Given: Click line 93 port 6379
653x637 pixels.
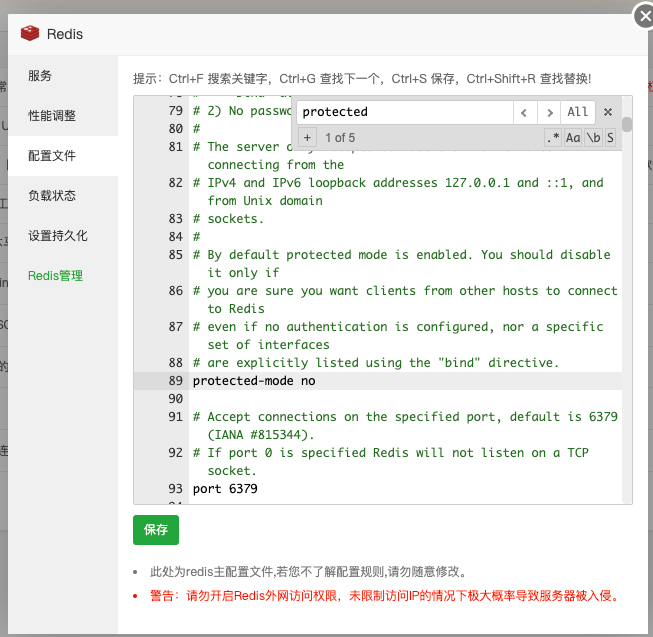Looking at the screenshot, I should pos(225,488).
